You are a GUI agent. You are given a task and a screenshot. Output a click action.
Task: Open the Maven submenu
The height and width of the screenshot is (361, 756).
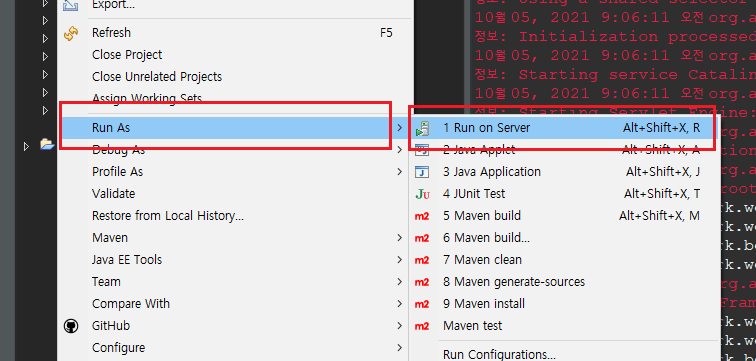coord(234,238)
